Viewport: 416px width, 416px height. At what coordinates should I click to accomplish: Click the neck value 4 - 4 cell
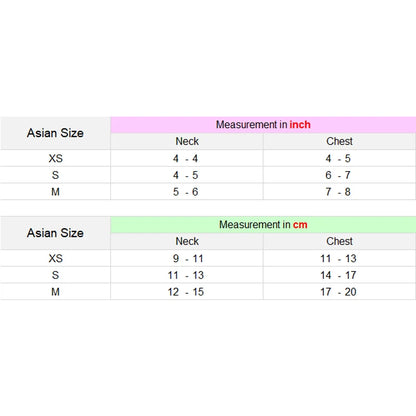(187, 158)
